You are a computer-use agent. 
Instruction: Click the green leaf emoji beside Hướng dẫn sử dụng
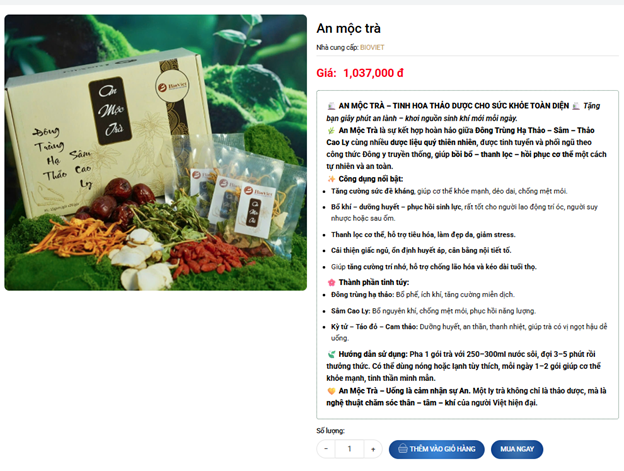pyautogui.click(x=331, y=354)
